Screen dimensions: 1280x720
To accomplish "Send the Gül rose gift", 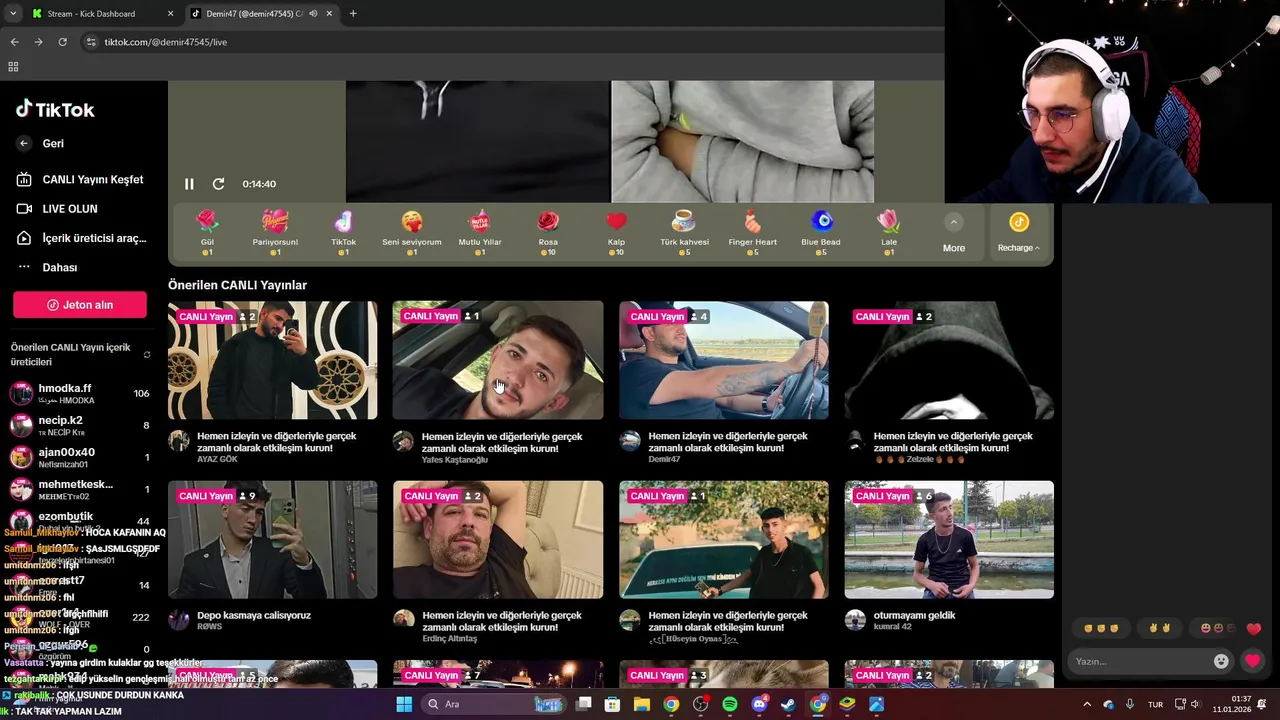I will tap(207, 233).
